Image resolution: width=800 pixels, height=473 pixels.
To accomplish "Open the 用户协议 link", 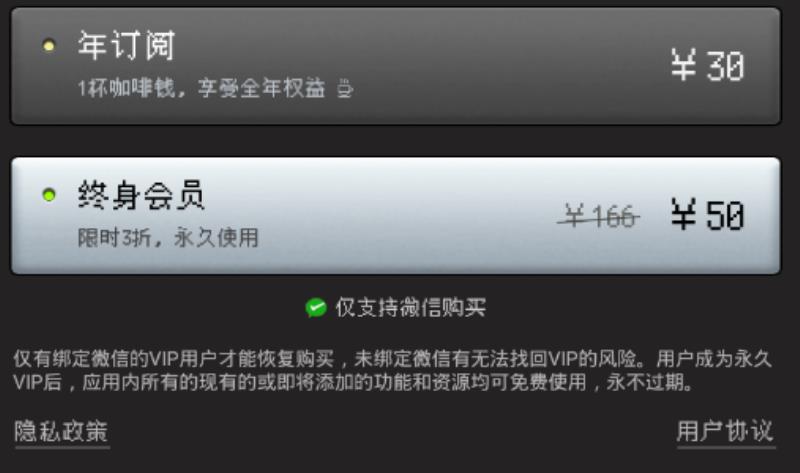I will pos(725,432).
